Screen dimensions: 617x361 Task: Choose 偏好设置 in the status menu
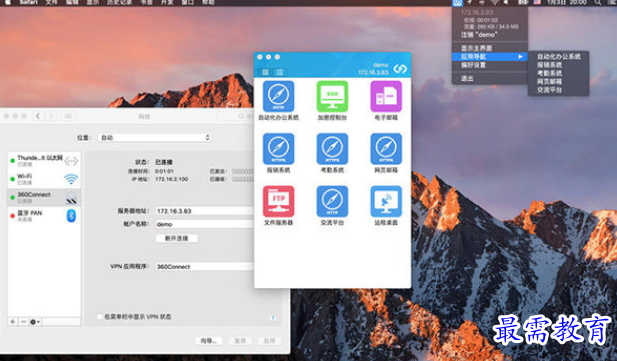point(473,65)
